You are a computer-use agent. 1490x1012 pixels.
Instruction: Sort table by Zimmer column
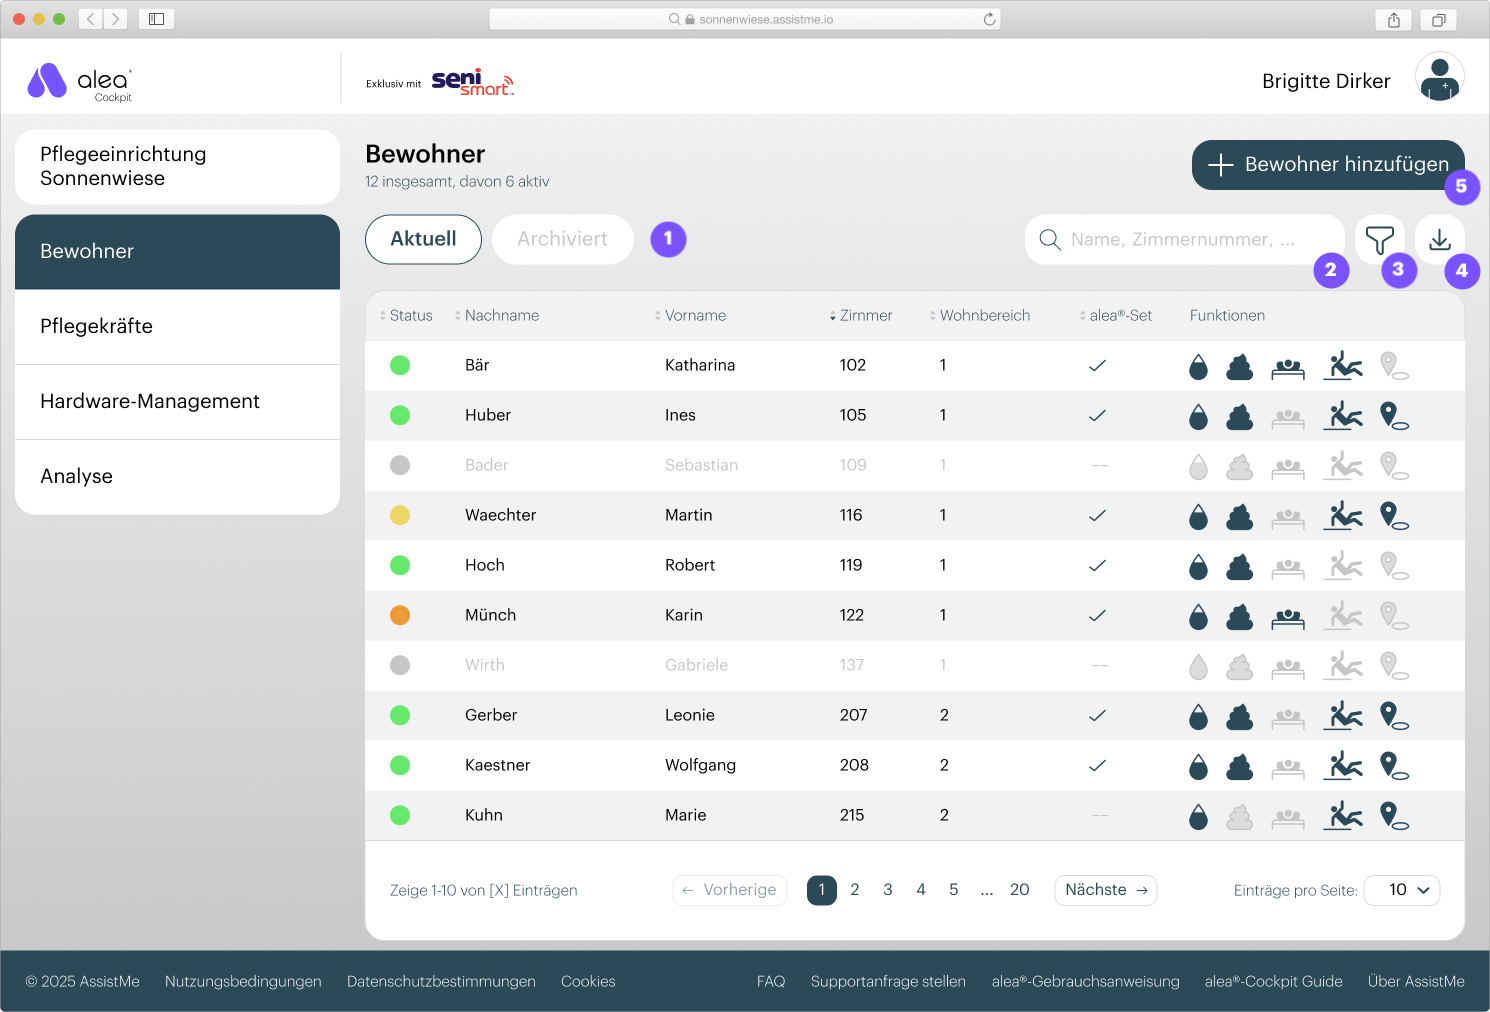click(x=865, y=316)
